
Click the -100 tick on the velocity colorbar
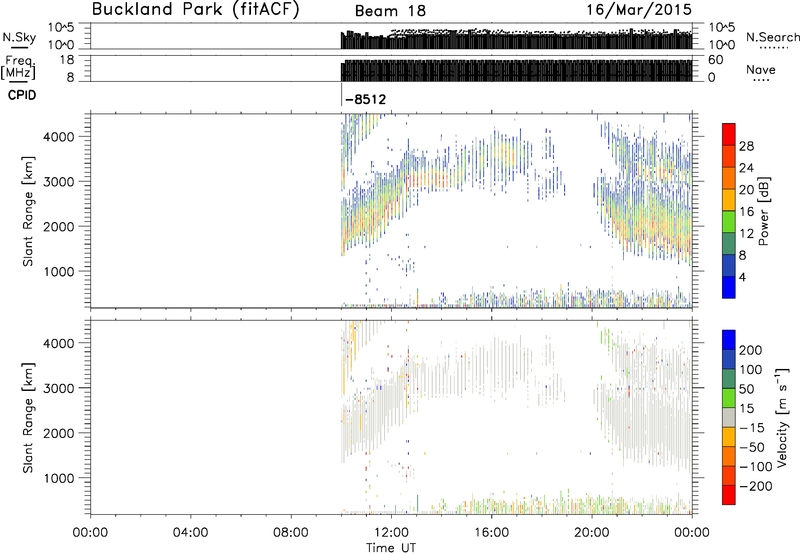(756, 466)
